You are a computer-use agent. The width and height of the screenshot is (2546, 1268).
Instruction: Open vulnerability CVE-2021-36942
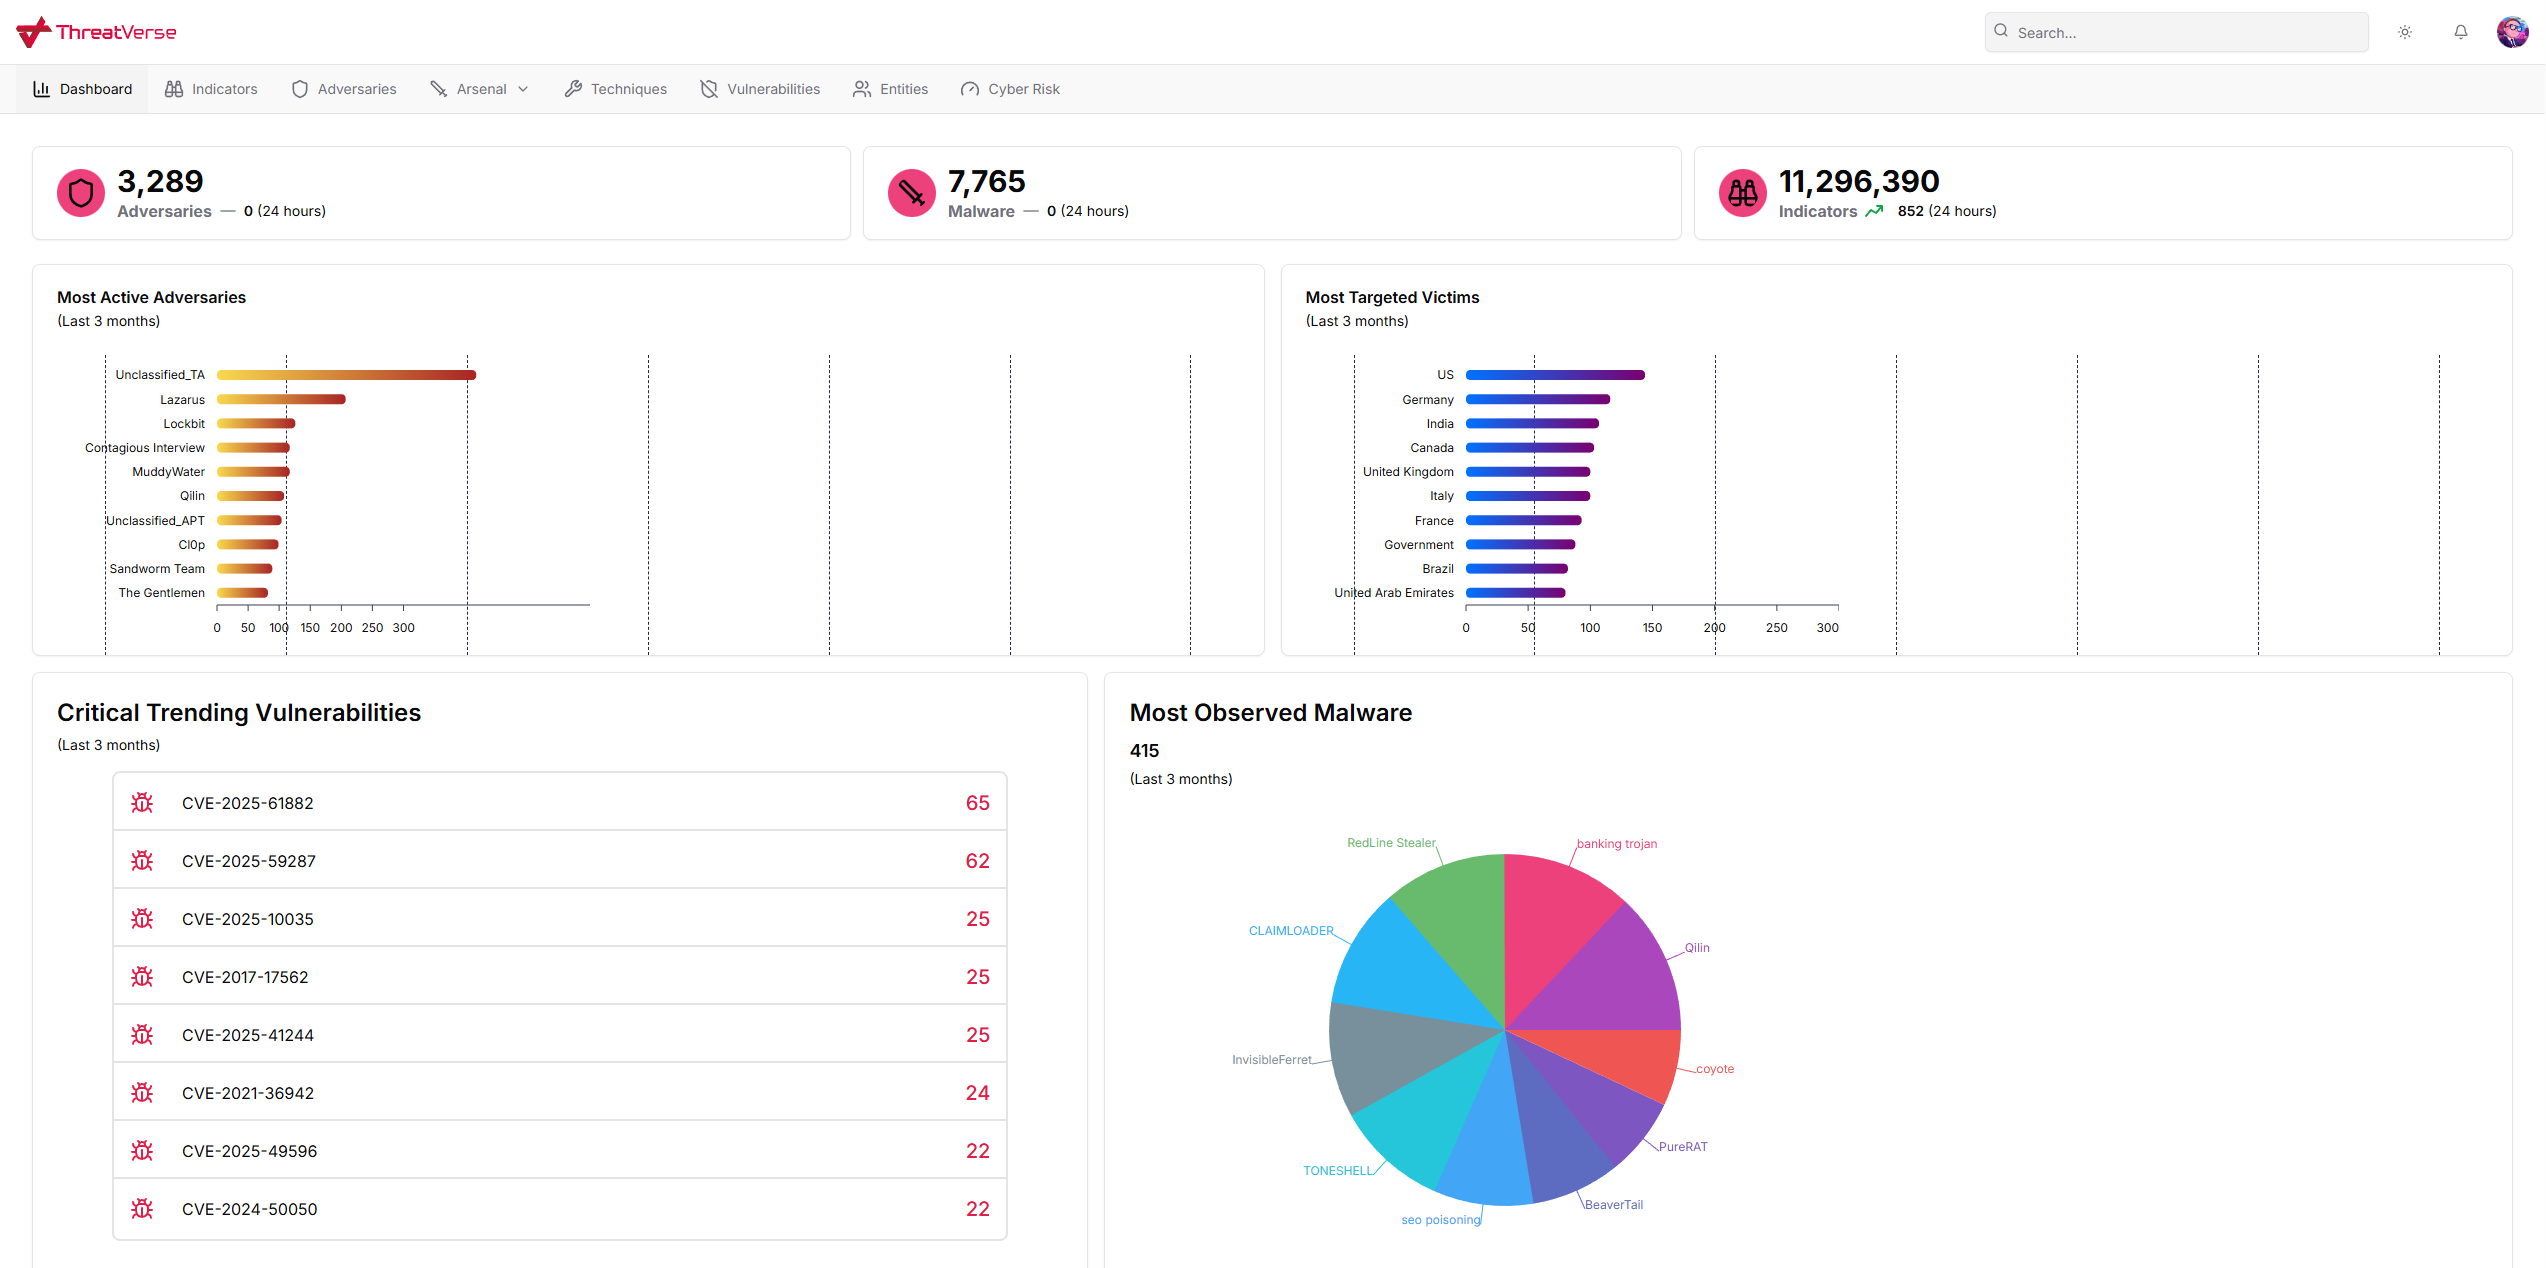click(x=248, y=1093)
